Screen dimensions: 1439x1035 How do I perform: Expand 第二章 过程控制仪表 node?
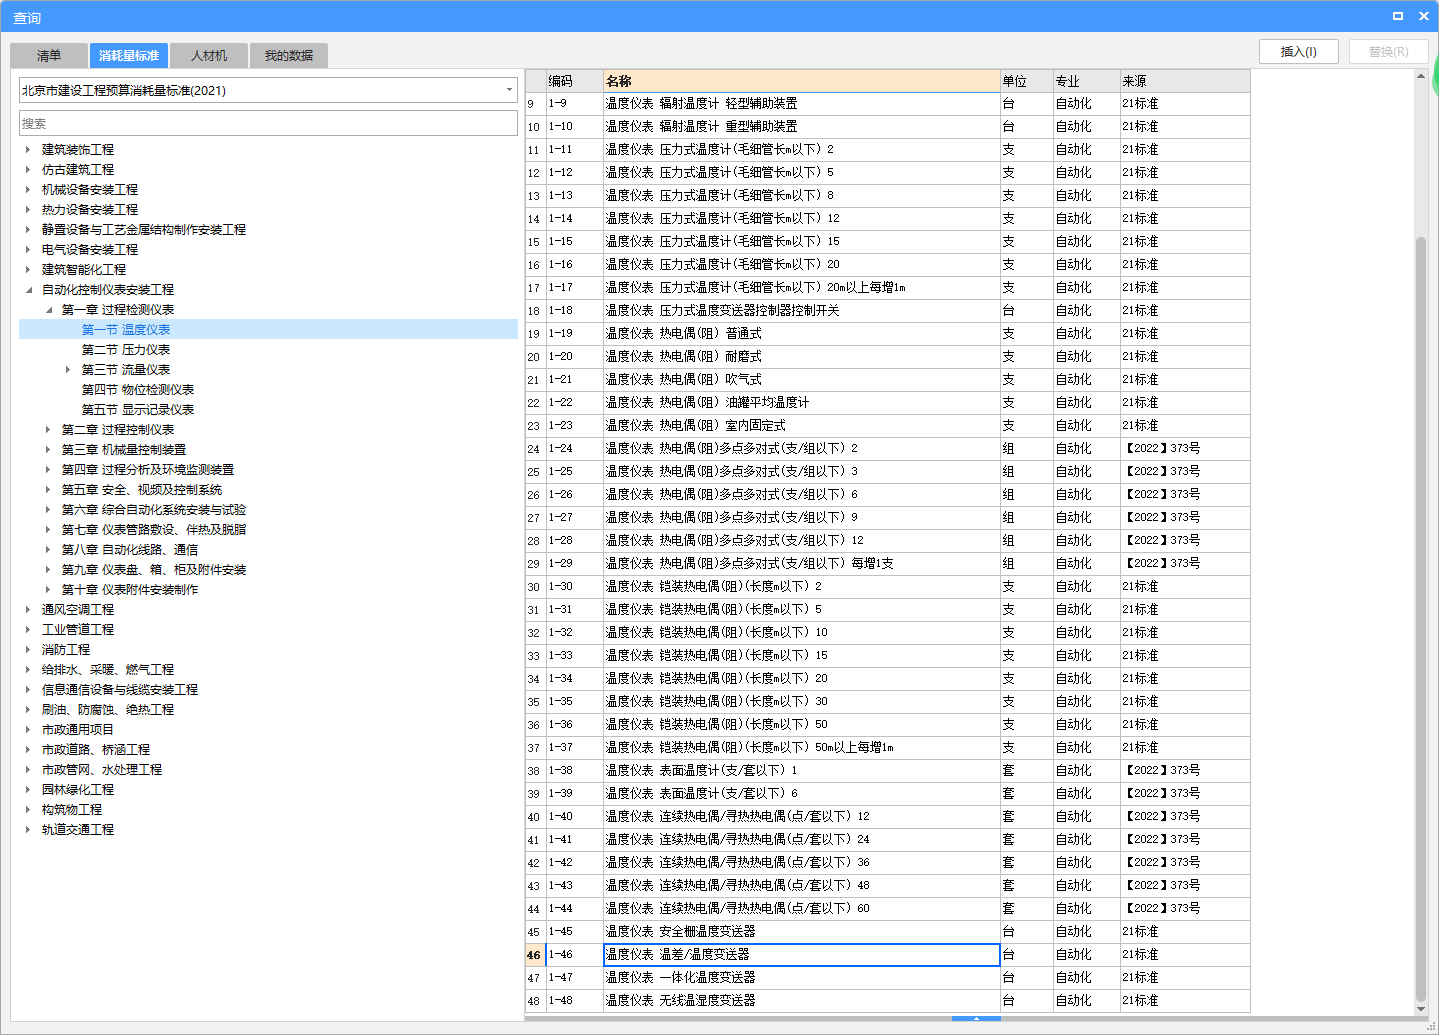coord(48,430)
